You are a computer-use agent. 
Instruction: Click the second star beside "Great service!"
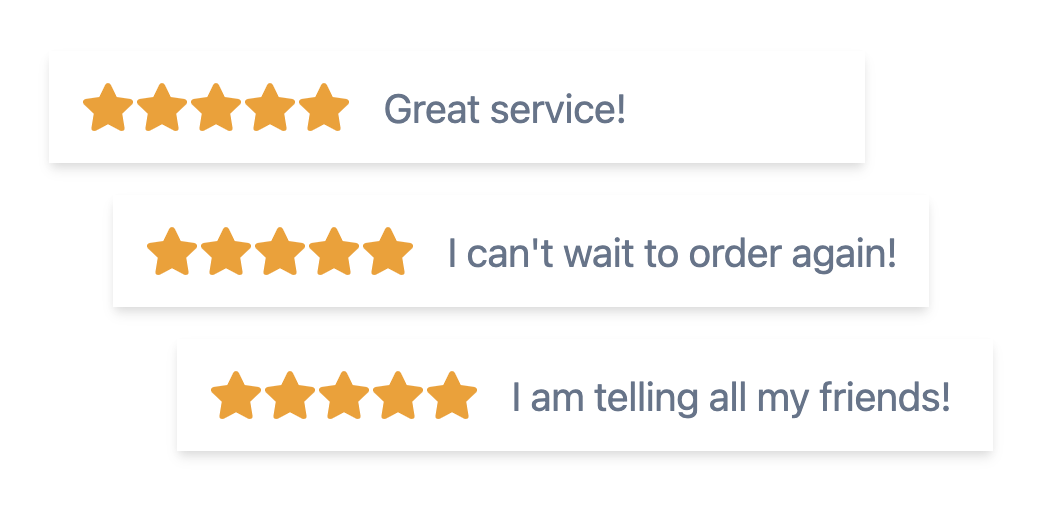click(x=162, y=108)
